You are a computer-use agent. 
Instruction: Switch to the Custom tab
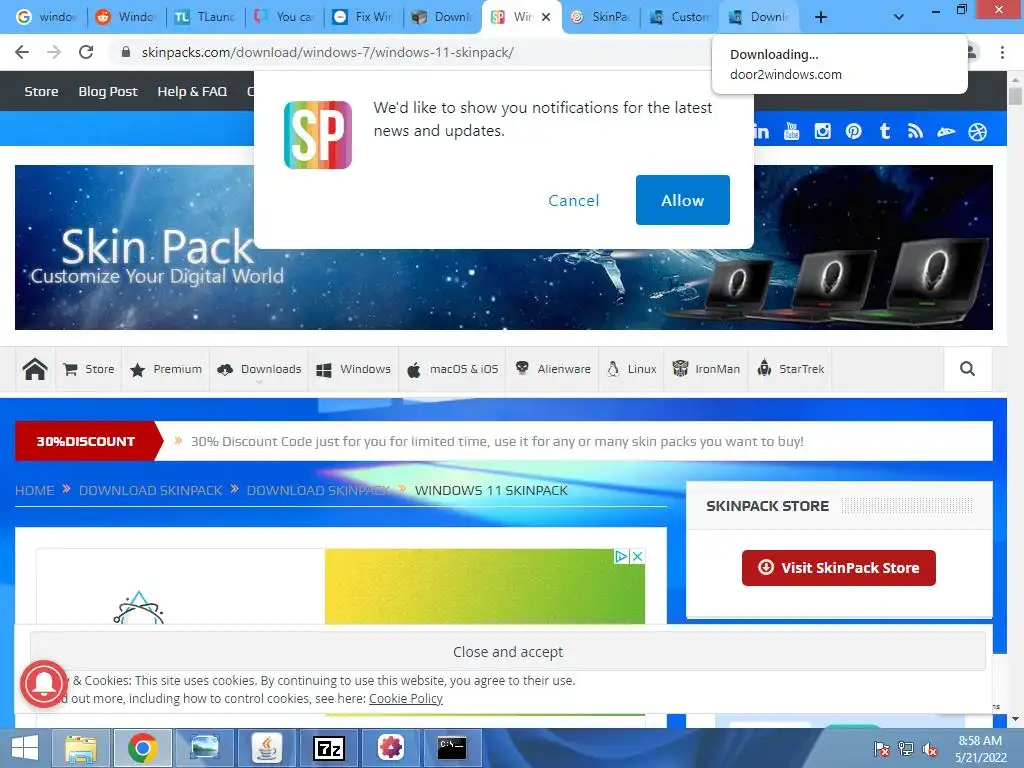point(680,17)
